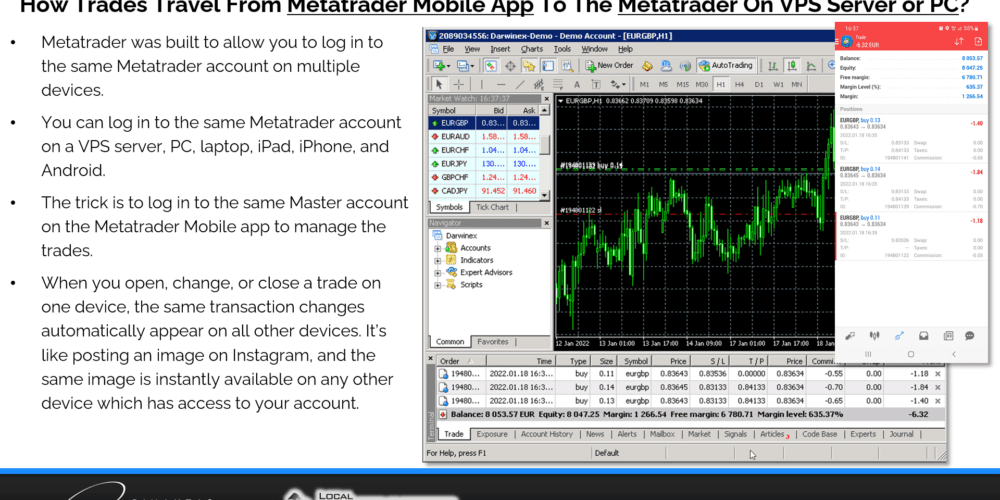Expand Accounts in Navigator tree

438,248
